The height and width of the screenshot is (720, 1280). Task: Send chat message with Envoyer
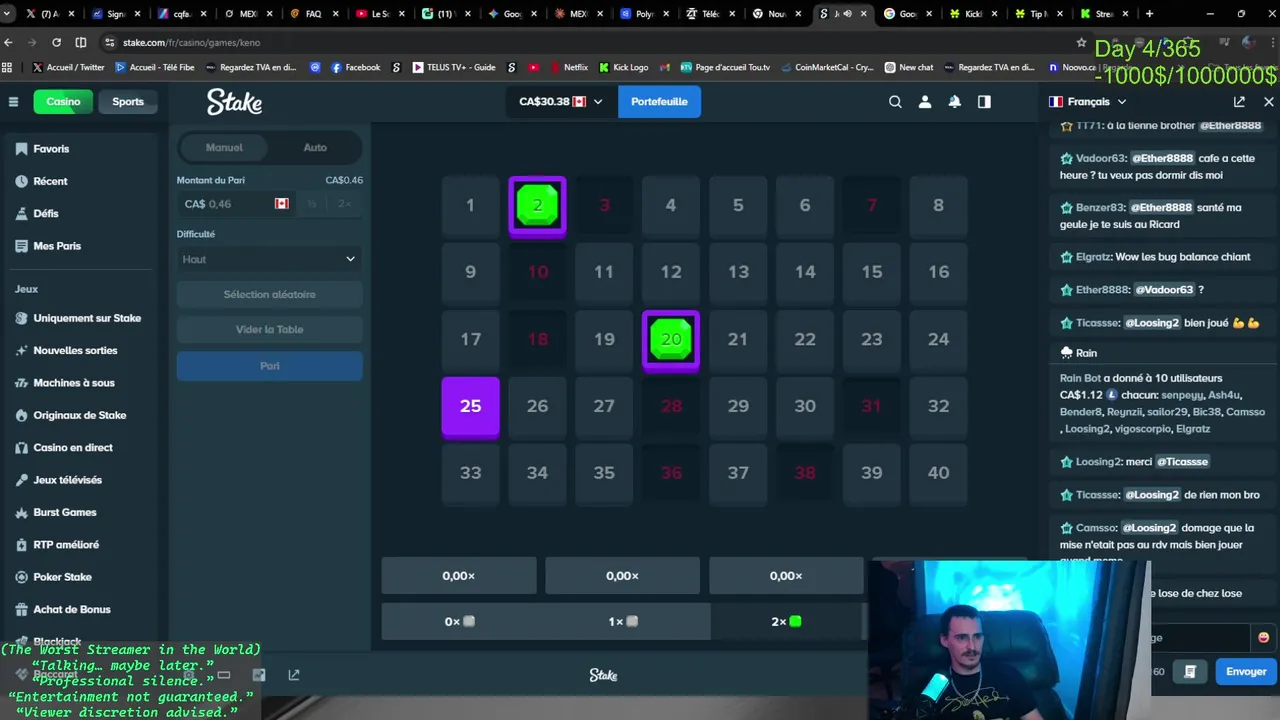pos(1246,671)
